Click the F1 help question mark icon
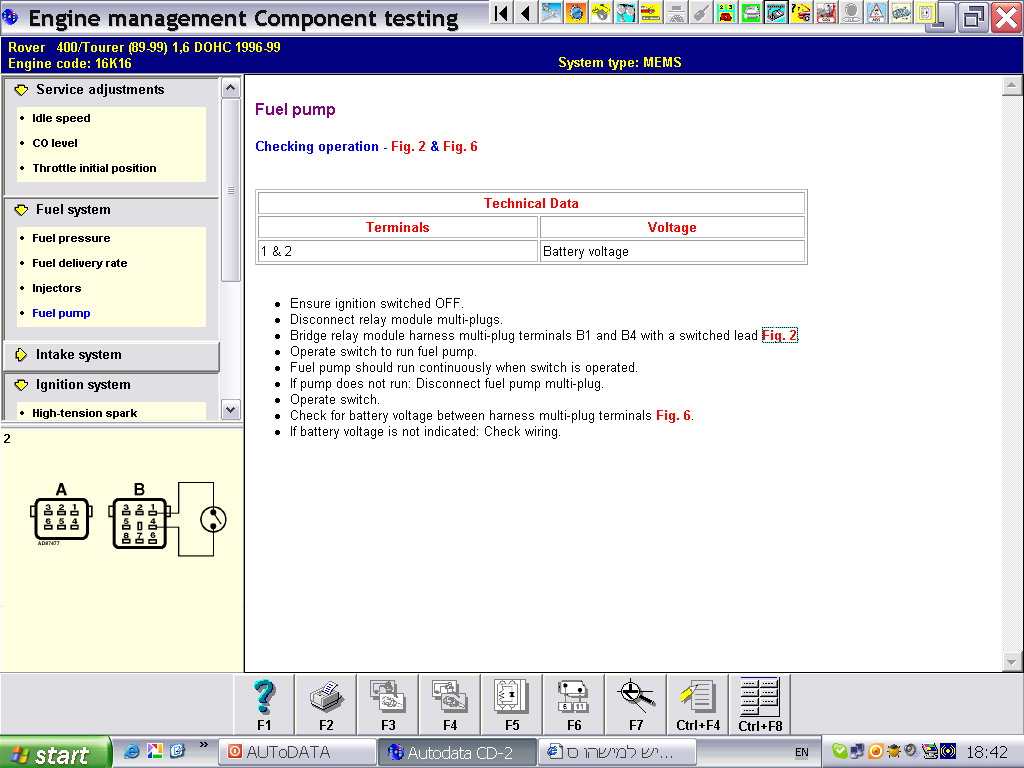This screenshot has height=768, width=1024. pyautogui.click(x=264, y=697)
